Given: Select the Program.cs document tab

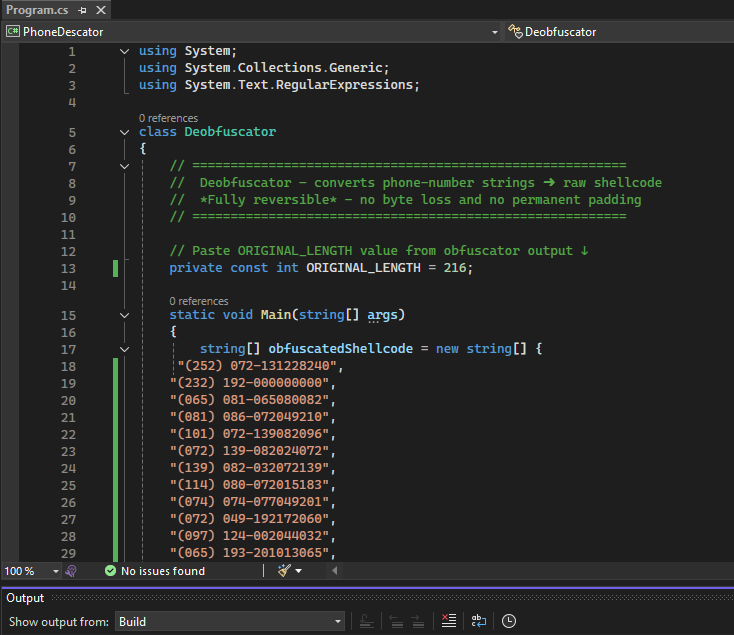Looking at the screenshot, I should 35,10.
